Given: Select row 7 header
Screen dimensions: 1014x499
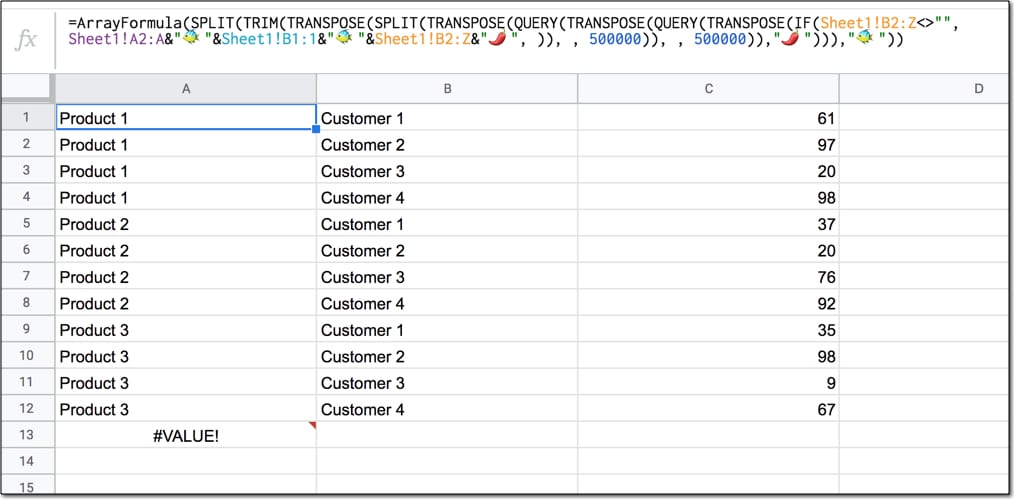Looking at the screenshot, I should (27, 277).
